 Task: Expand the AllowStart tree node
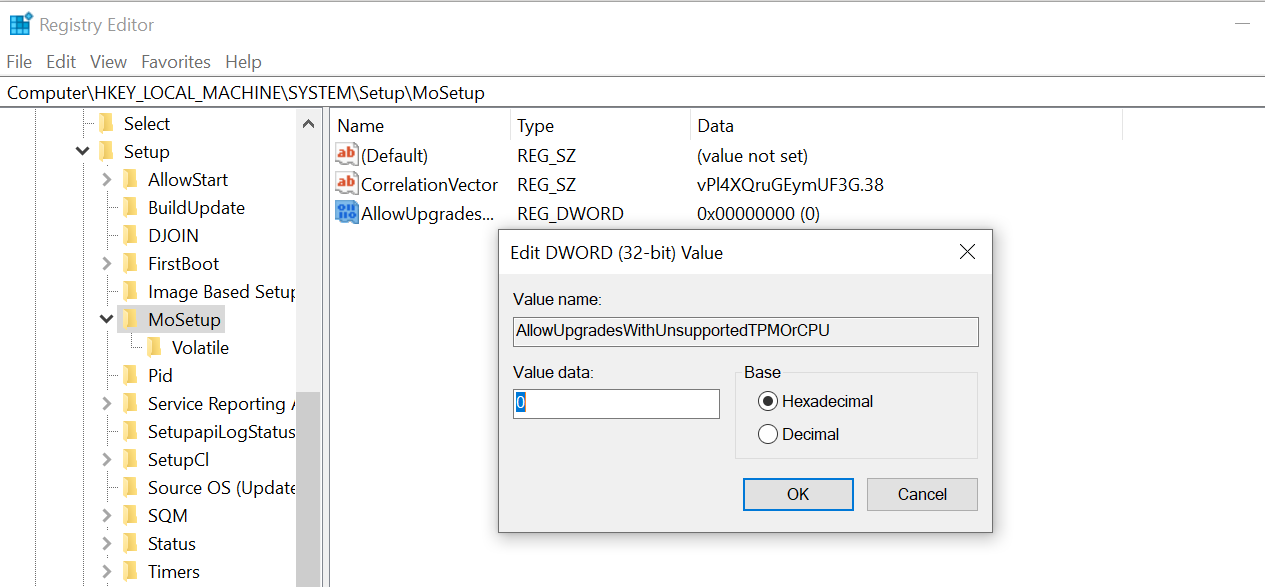click(106, 179)
